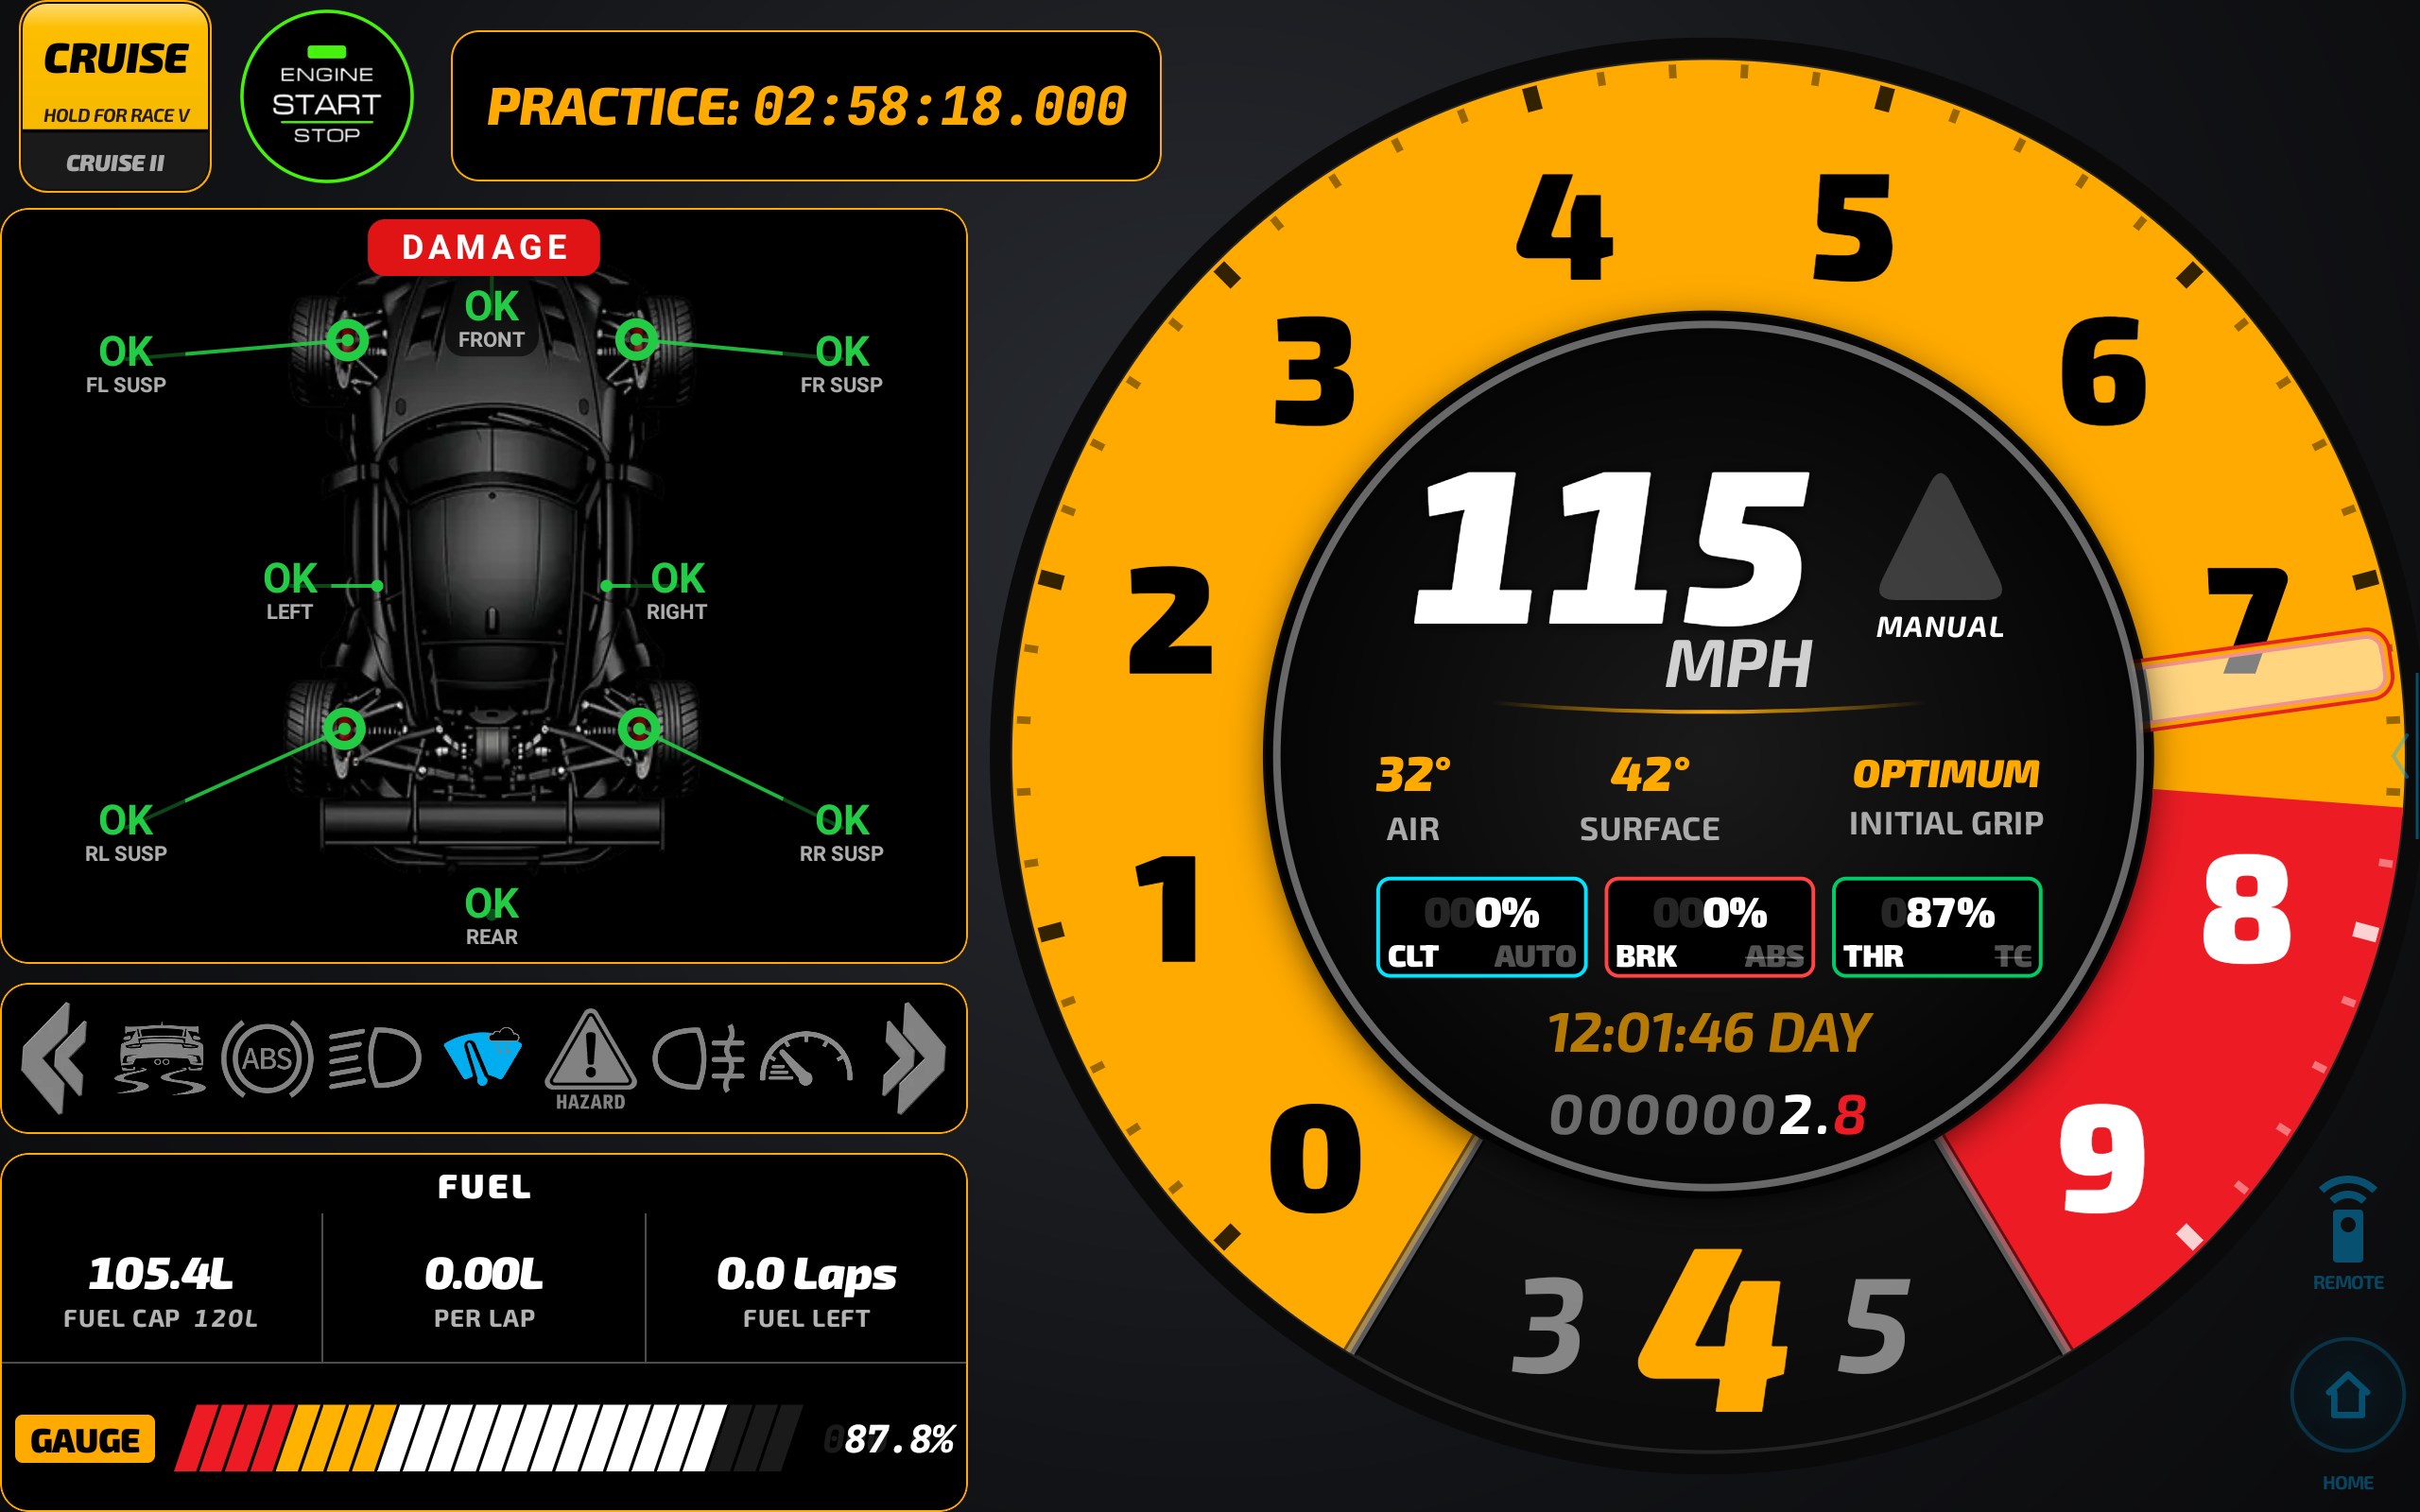Click the 12:01:46 DAY clock

[x=1709, y=1033]
